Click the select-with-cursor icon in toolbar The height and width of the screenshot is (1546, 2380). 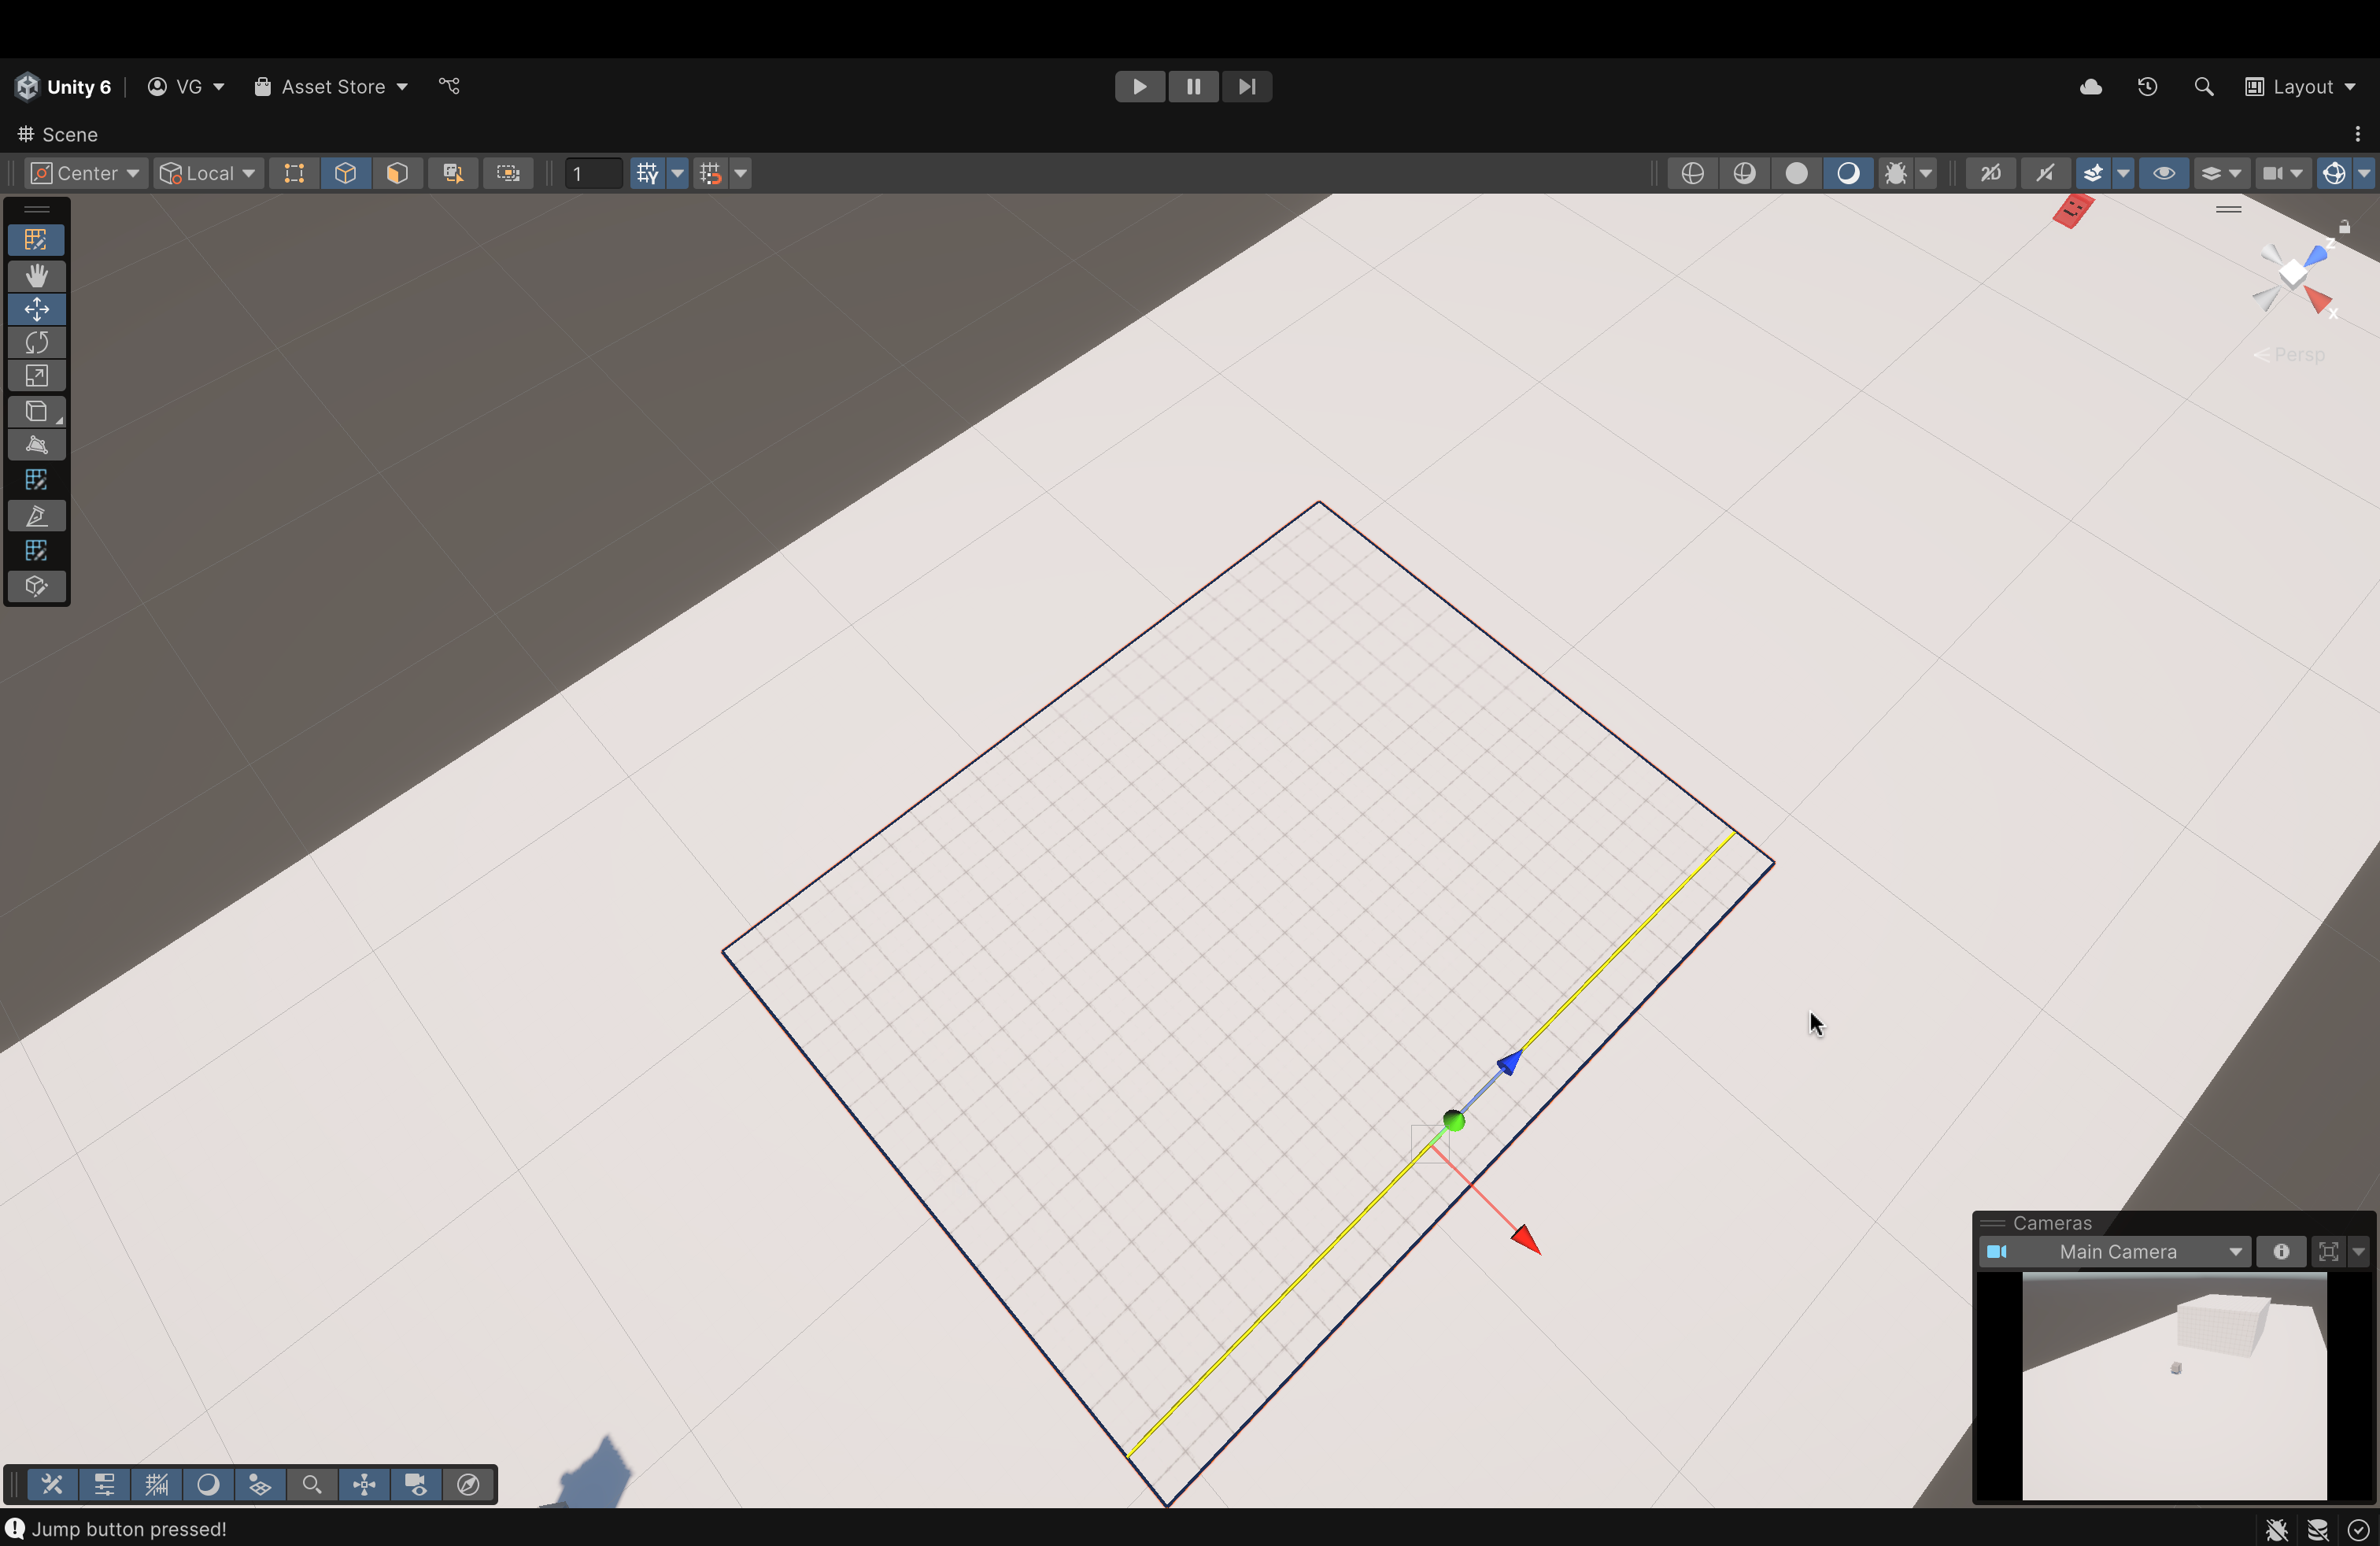[x=453, y=173]
